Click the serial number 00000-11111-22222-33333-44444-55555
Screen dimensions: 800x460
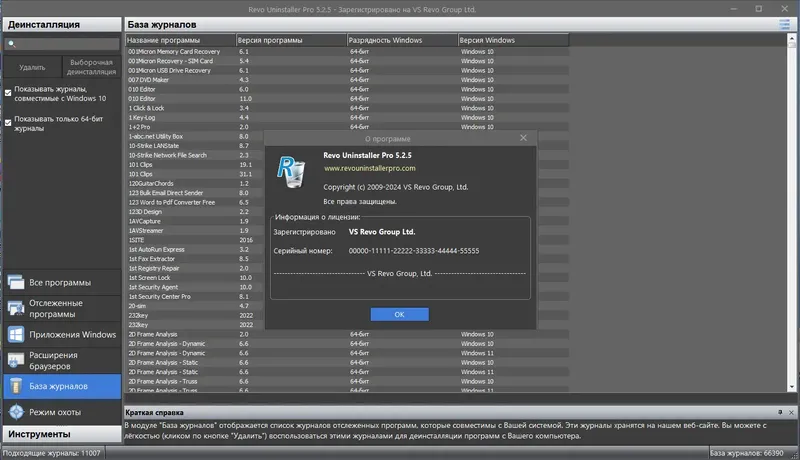coord(414,251)
